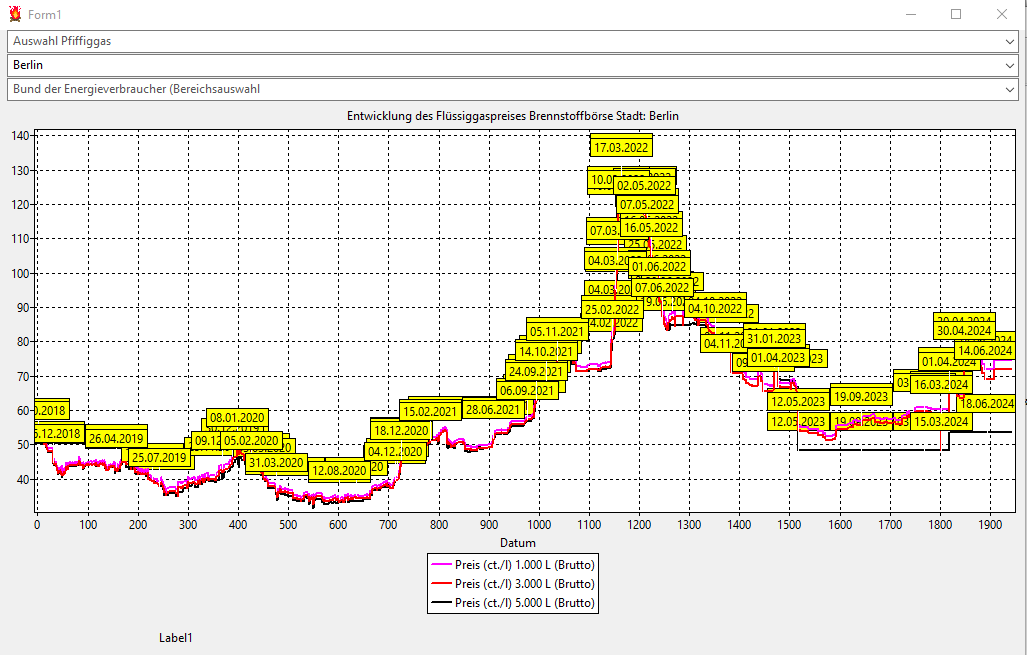Select the 17.03.2022 peak data label
Screen dimensions: 1027x655
[621, 147]
